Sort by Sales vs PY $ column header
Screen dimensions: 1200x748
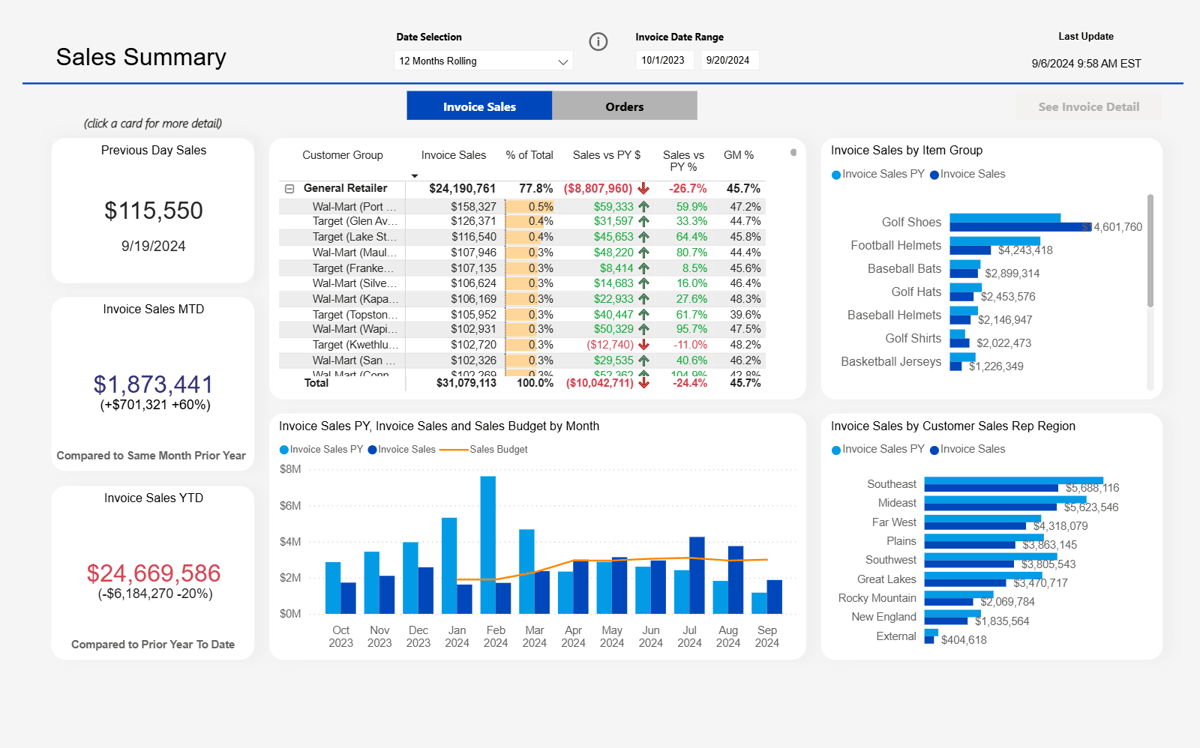click(606, 155)
